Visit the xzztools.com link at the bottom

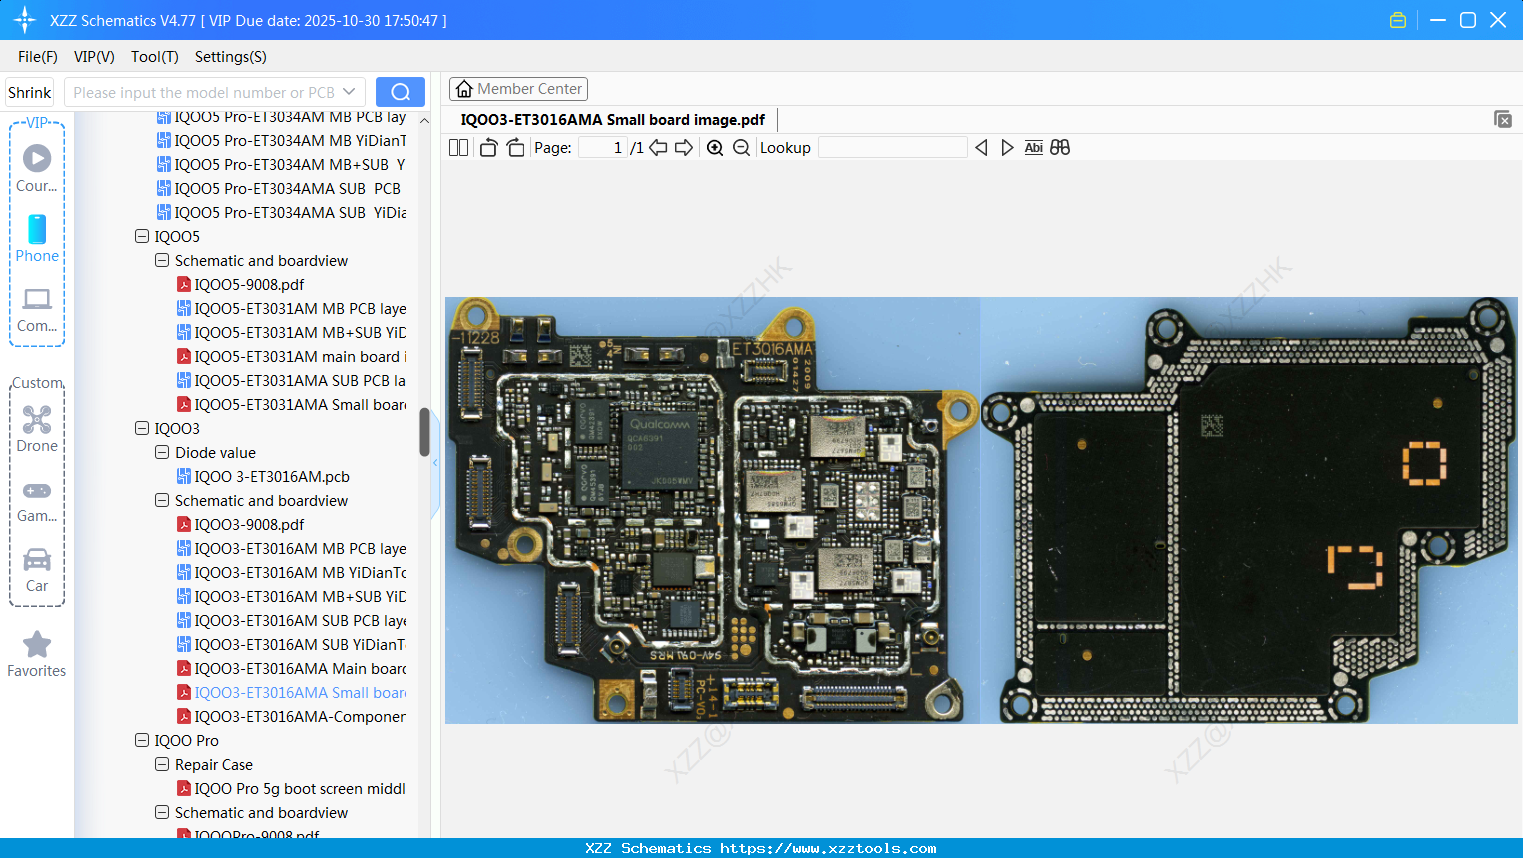click(762, 848)
